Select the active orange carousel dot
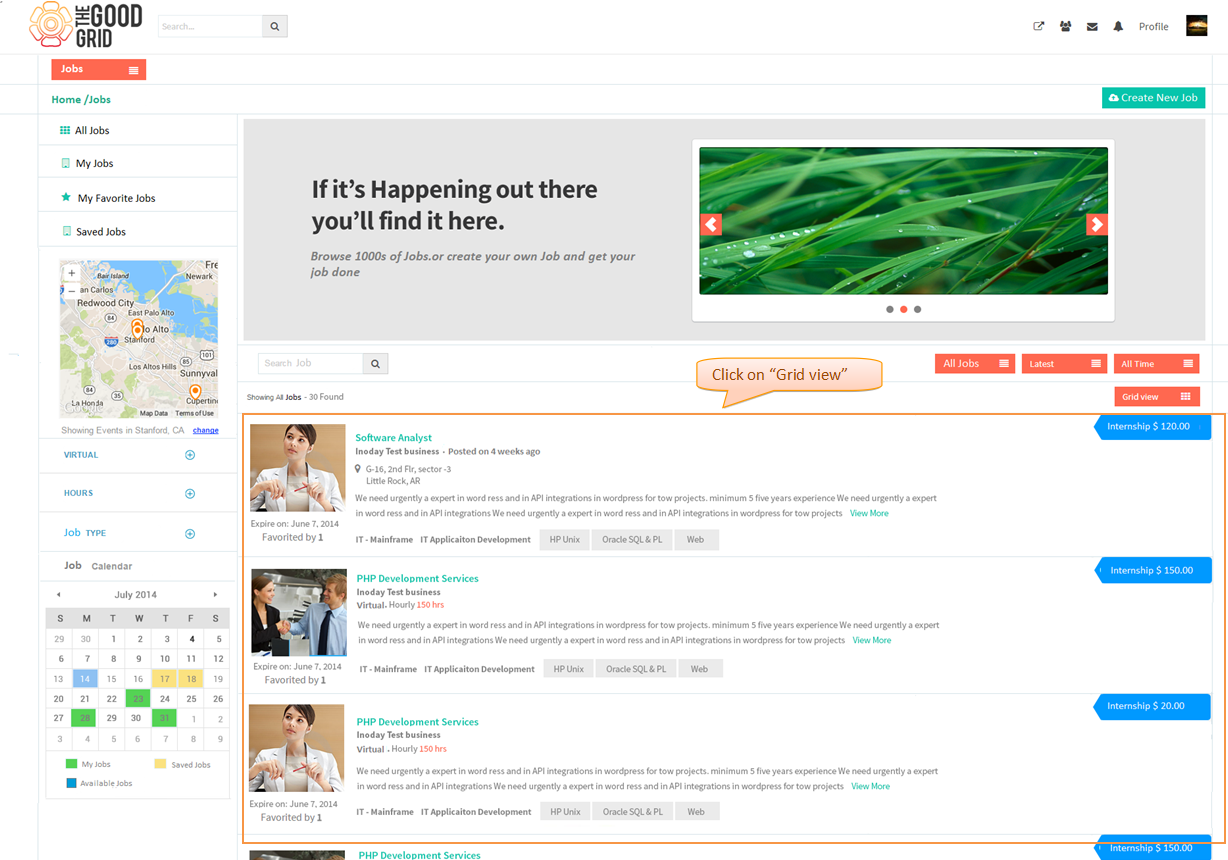Viewport: 1228px width, 860px height. pyautogui.click(x=904, y=310)
